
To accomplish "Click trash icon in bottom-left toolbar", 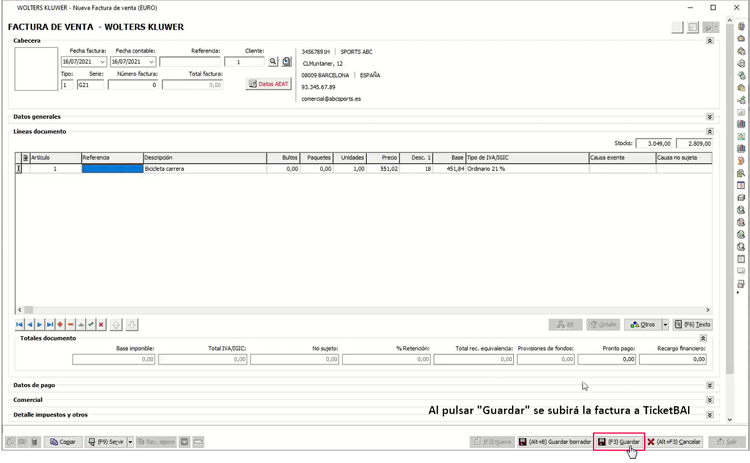I will pyautogui.click(x=34, y=442).
